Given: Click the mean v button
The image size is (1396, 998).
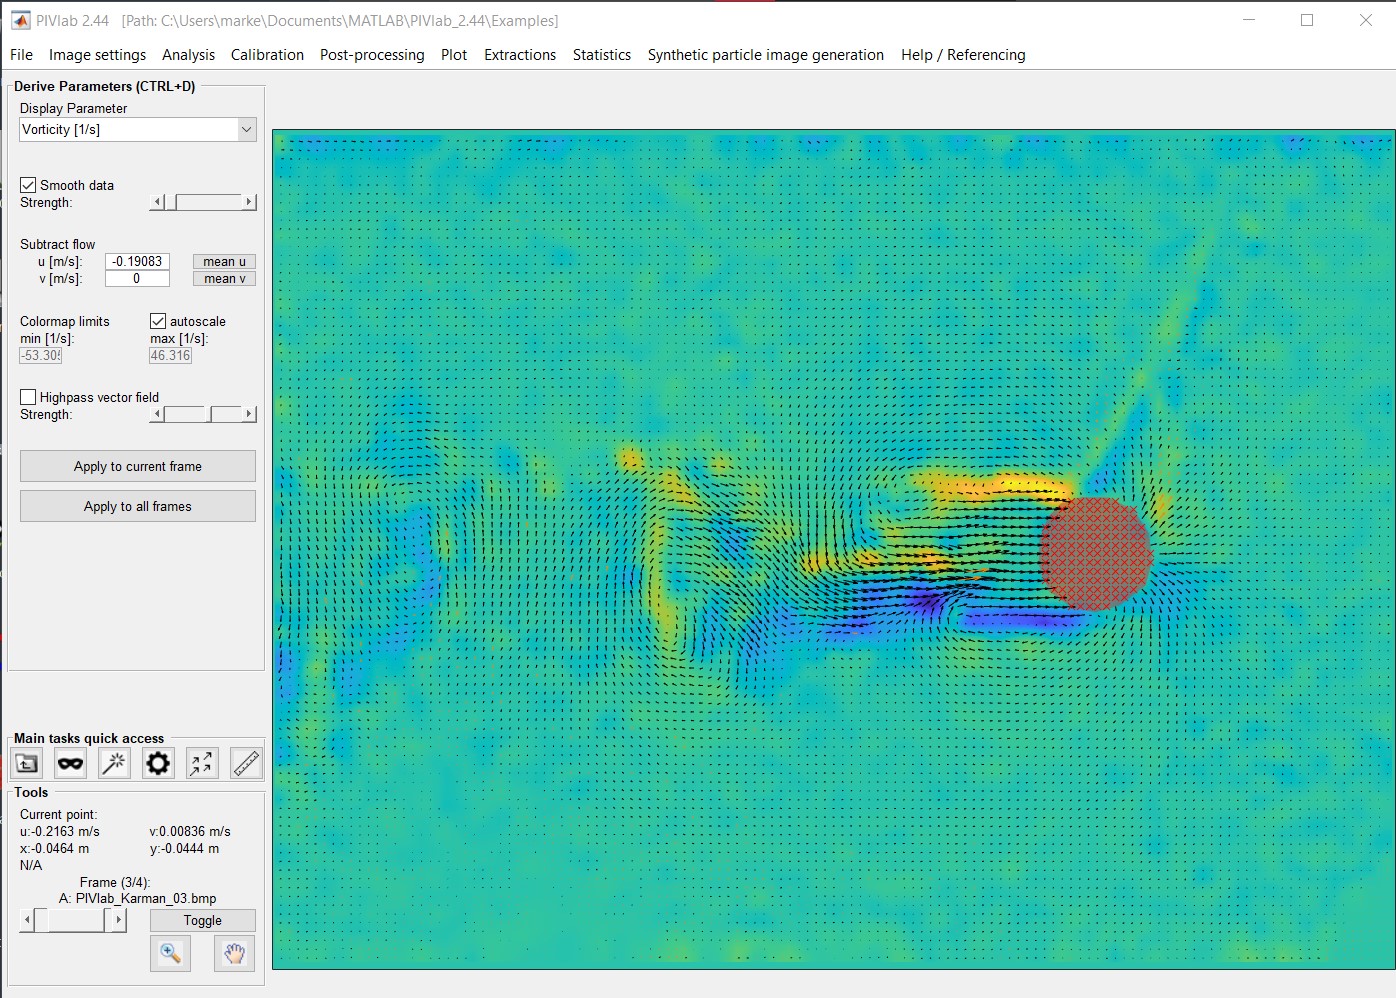Looking at the screenshot, I should point(224,279).
